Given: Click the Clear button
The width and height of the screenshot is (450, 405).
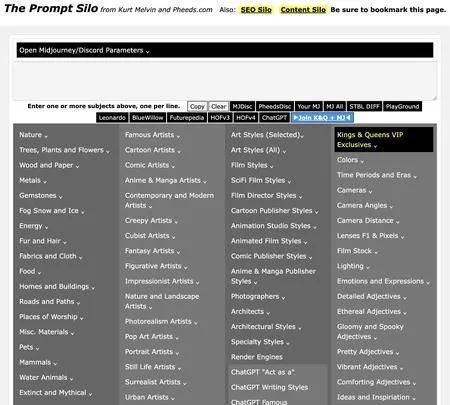Looking at the screenshot, I should click(x=219, y=107).
